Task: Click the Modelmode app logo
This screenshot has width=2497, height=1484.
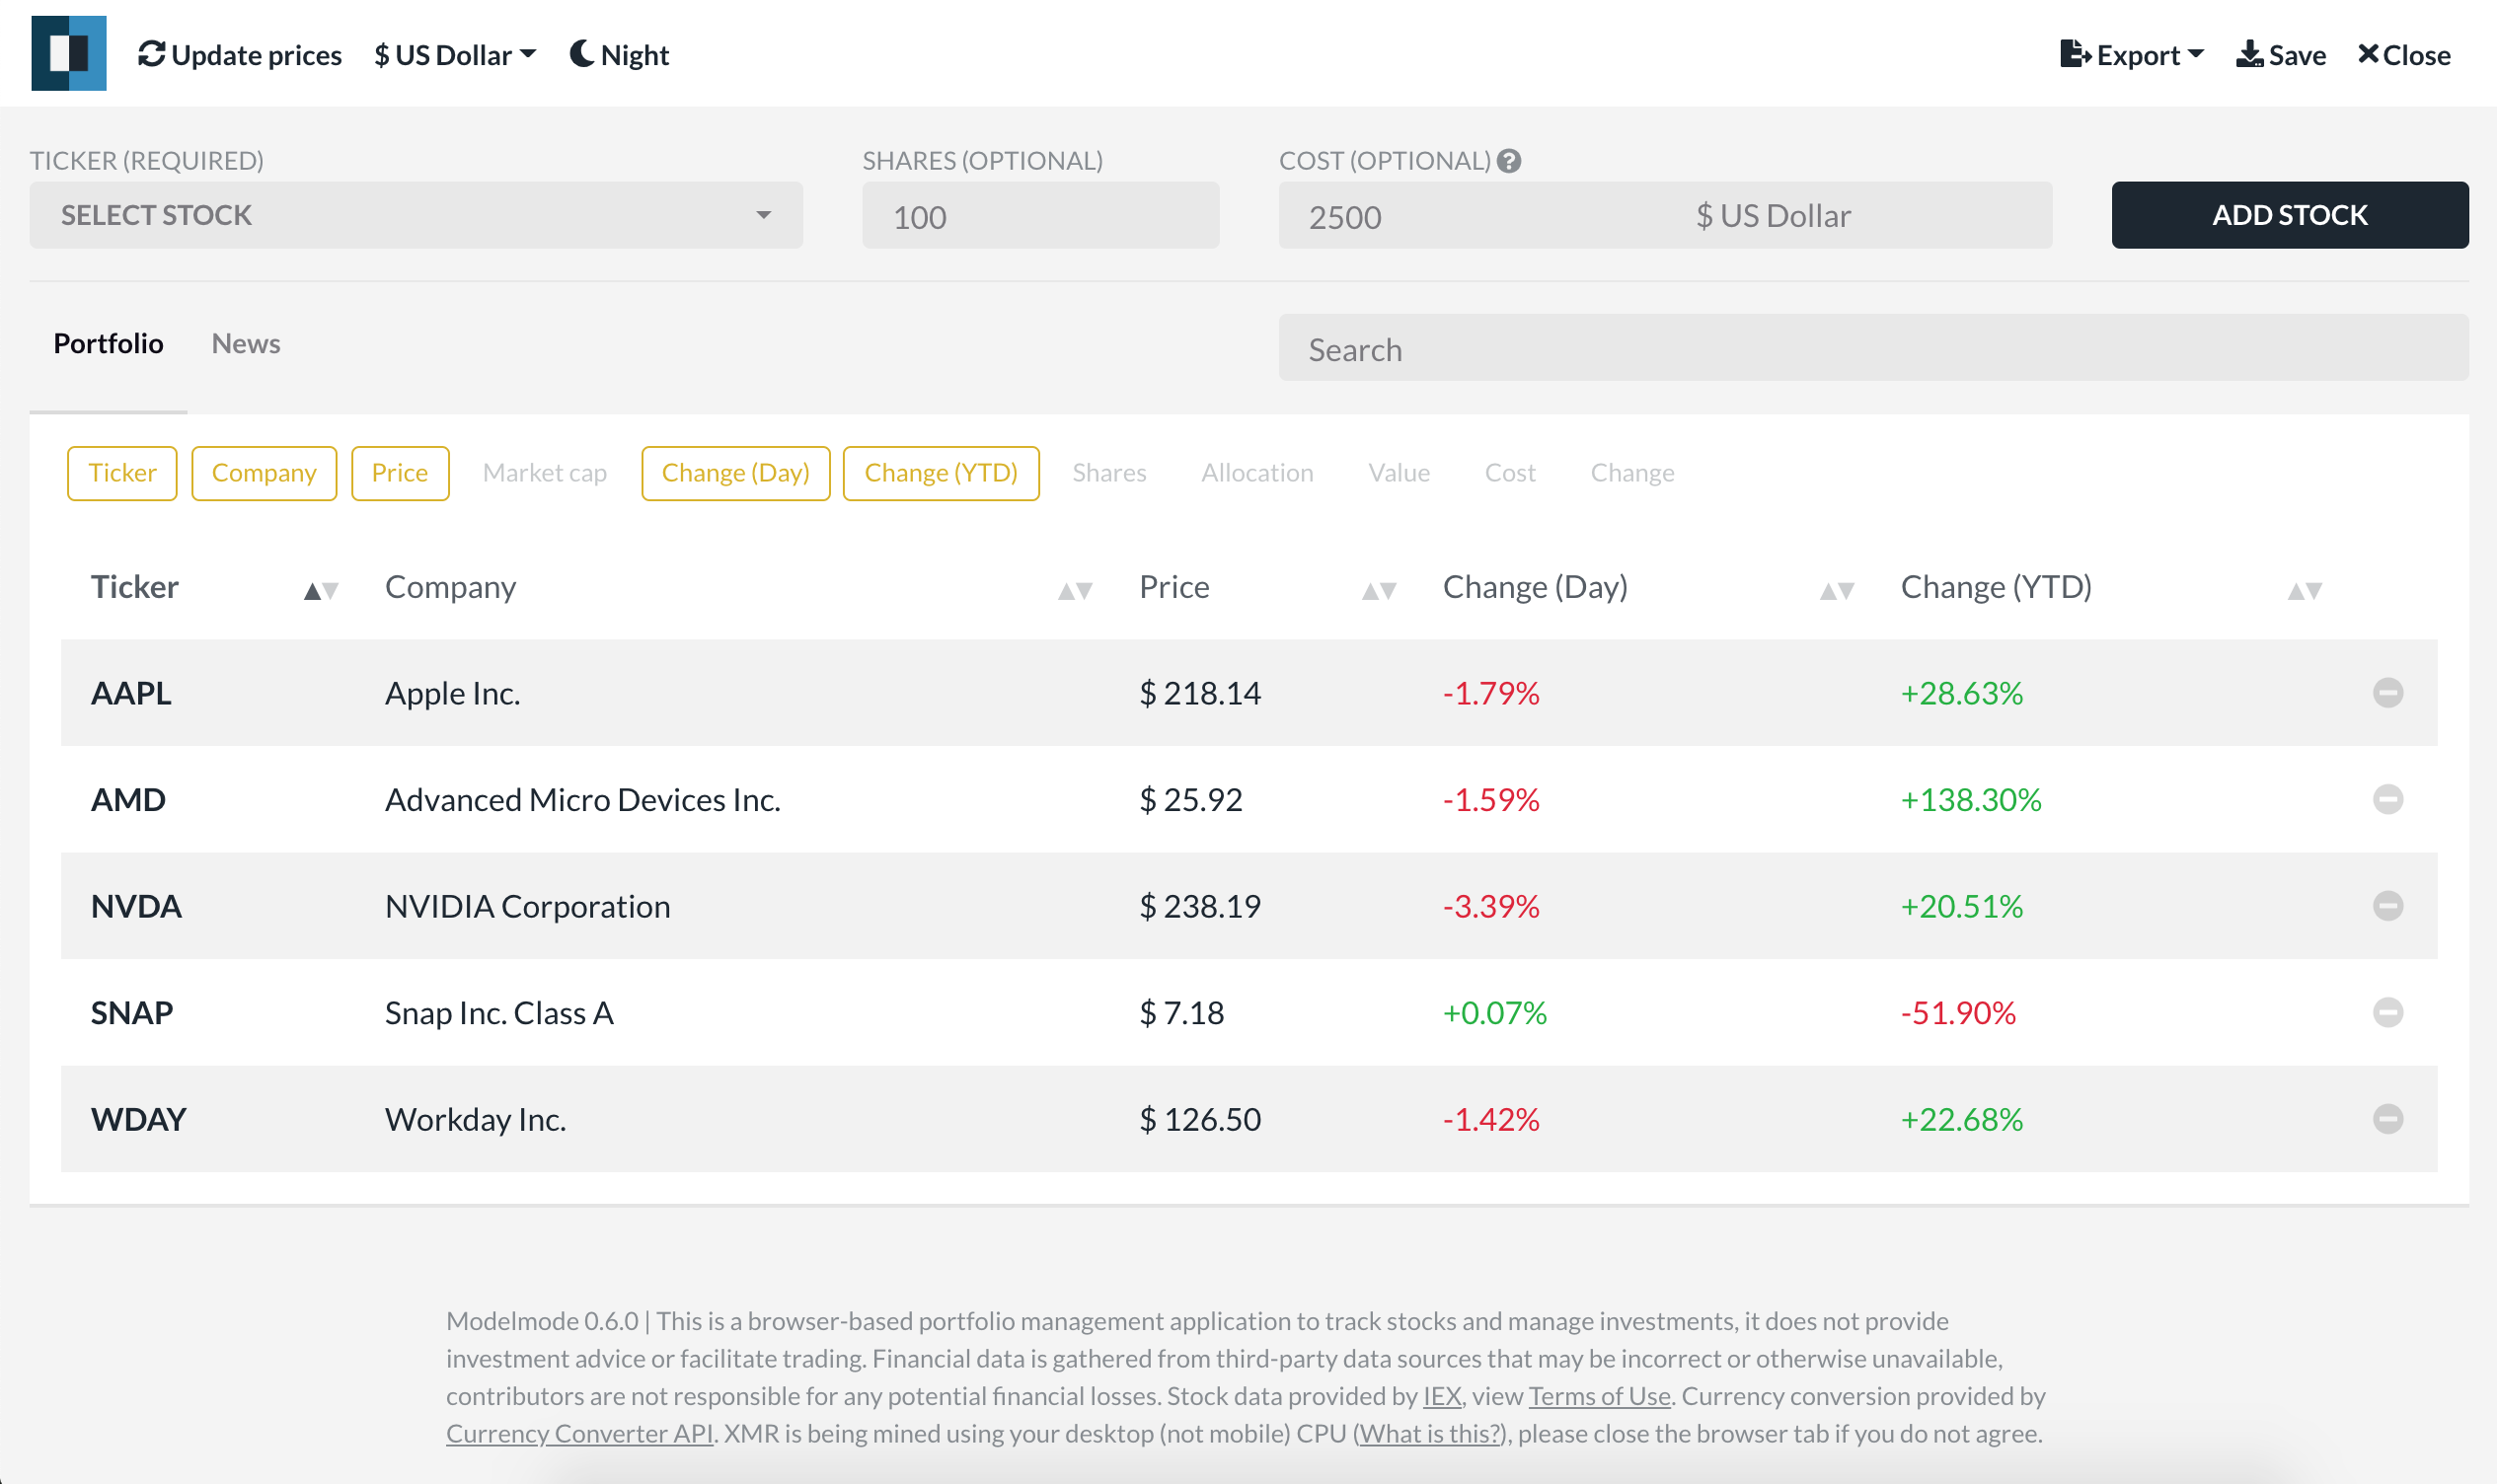Action: 68,53
